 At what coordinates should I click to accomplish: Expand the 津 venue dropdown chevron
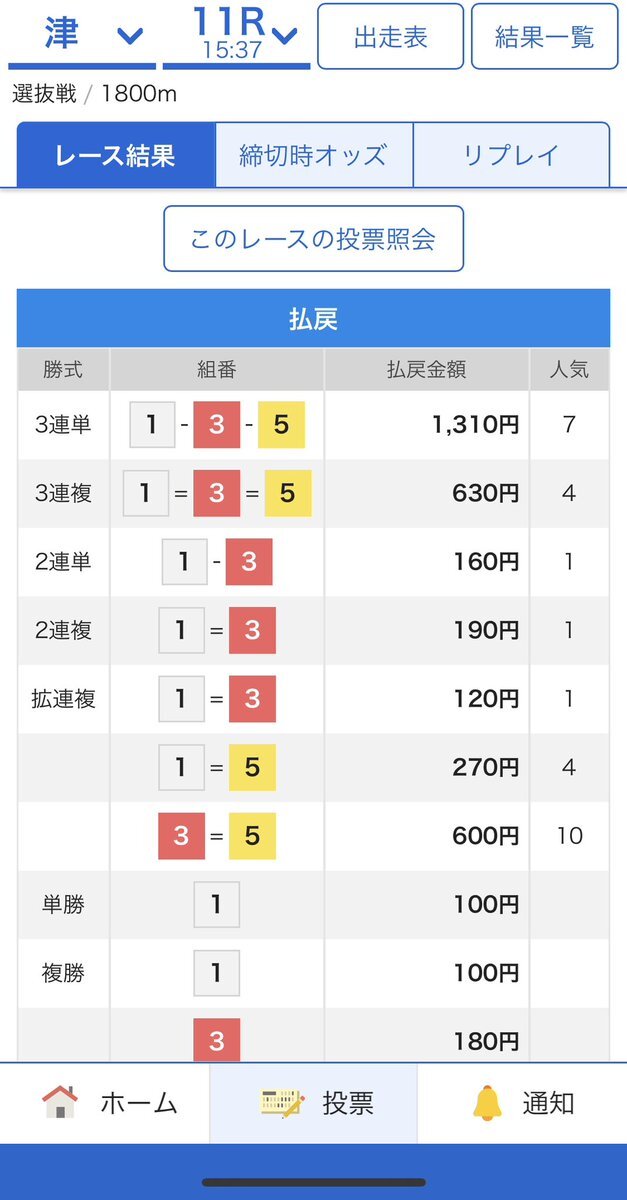coord(130,37)
